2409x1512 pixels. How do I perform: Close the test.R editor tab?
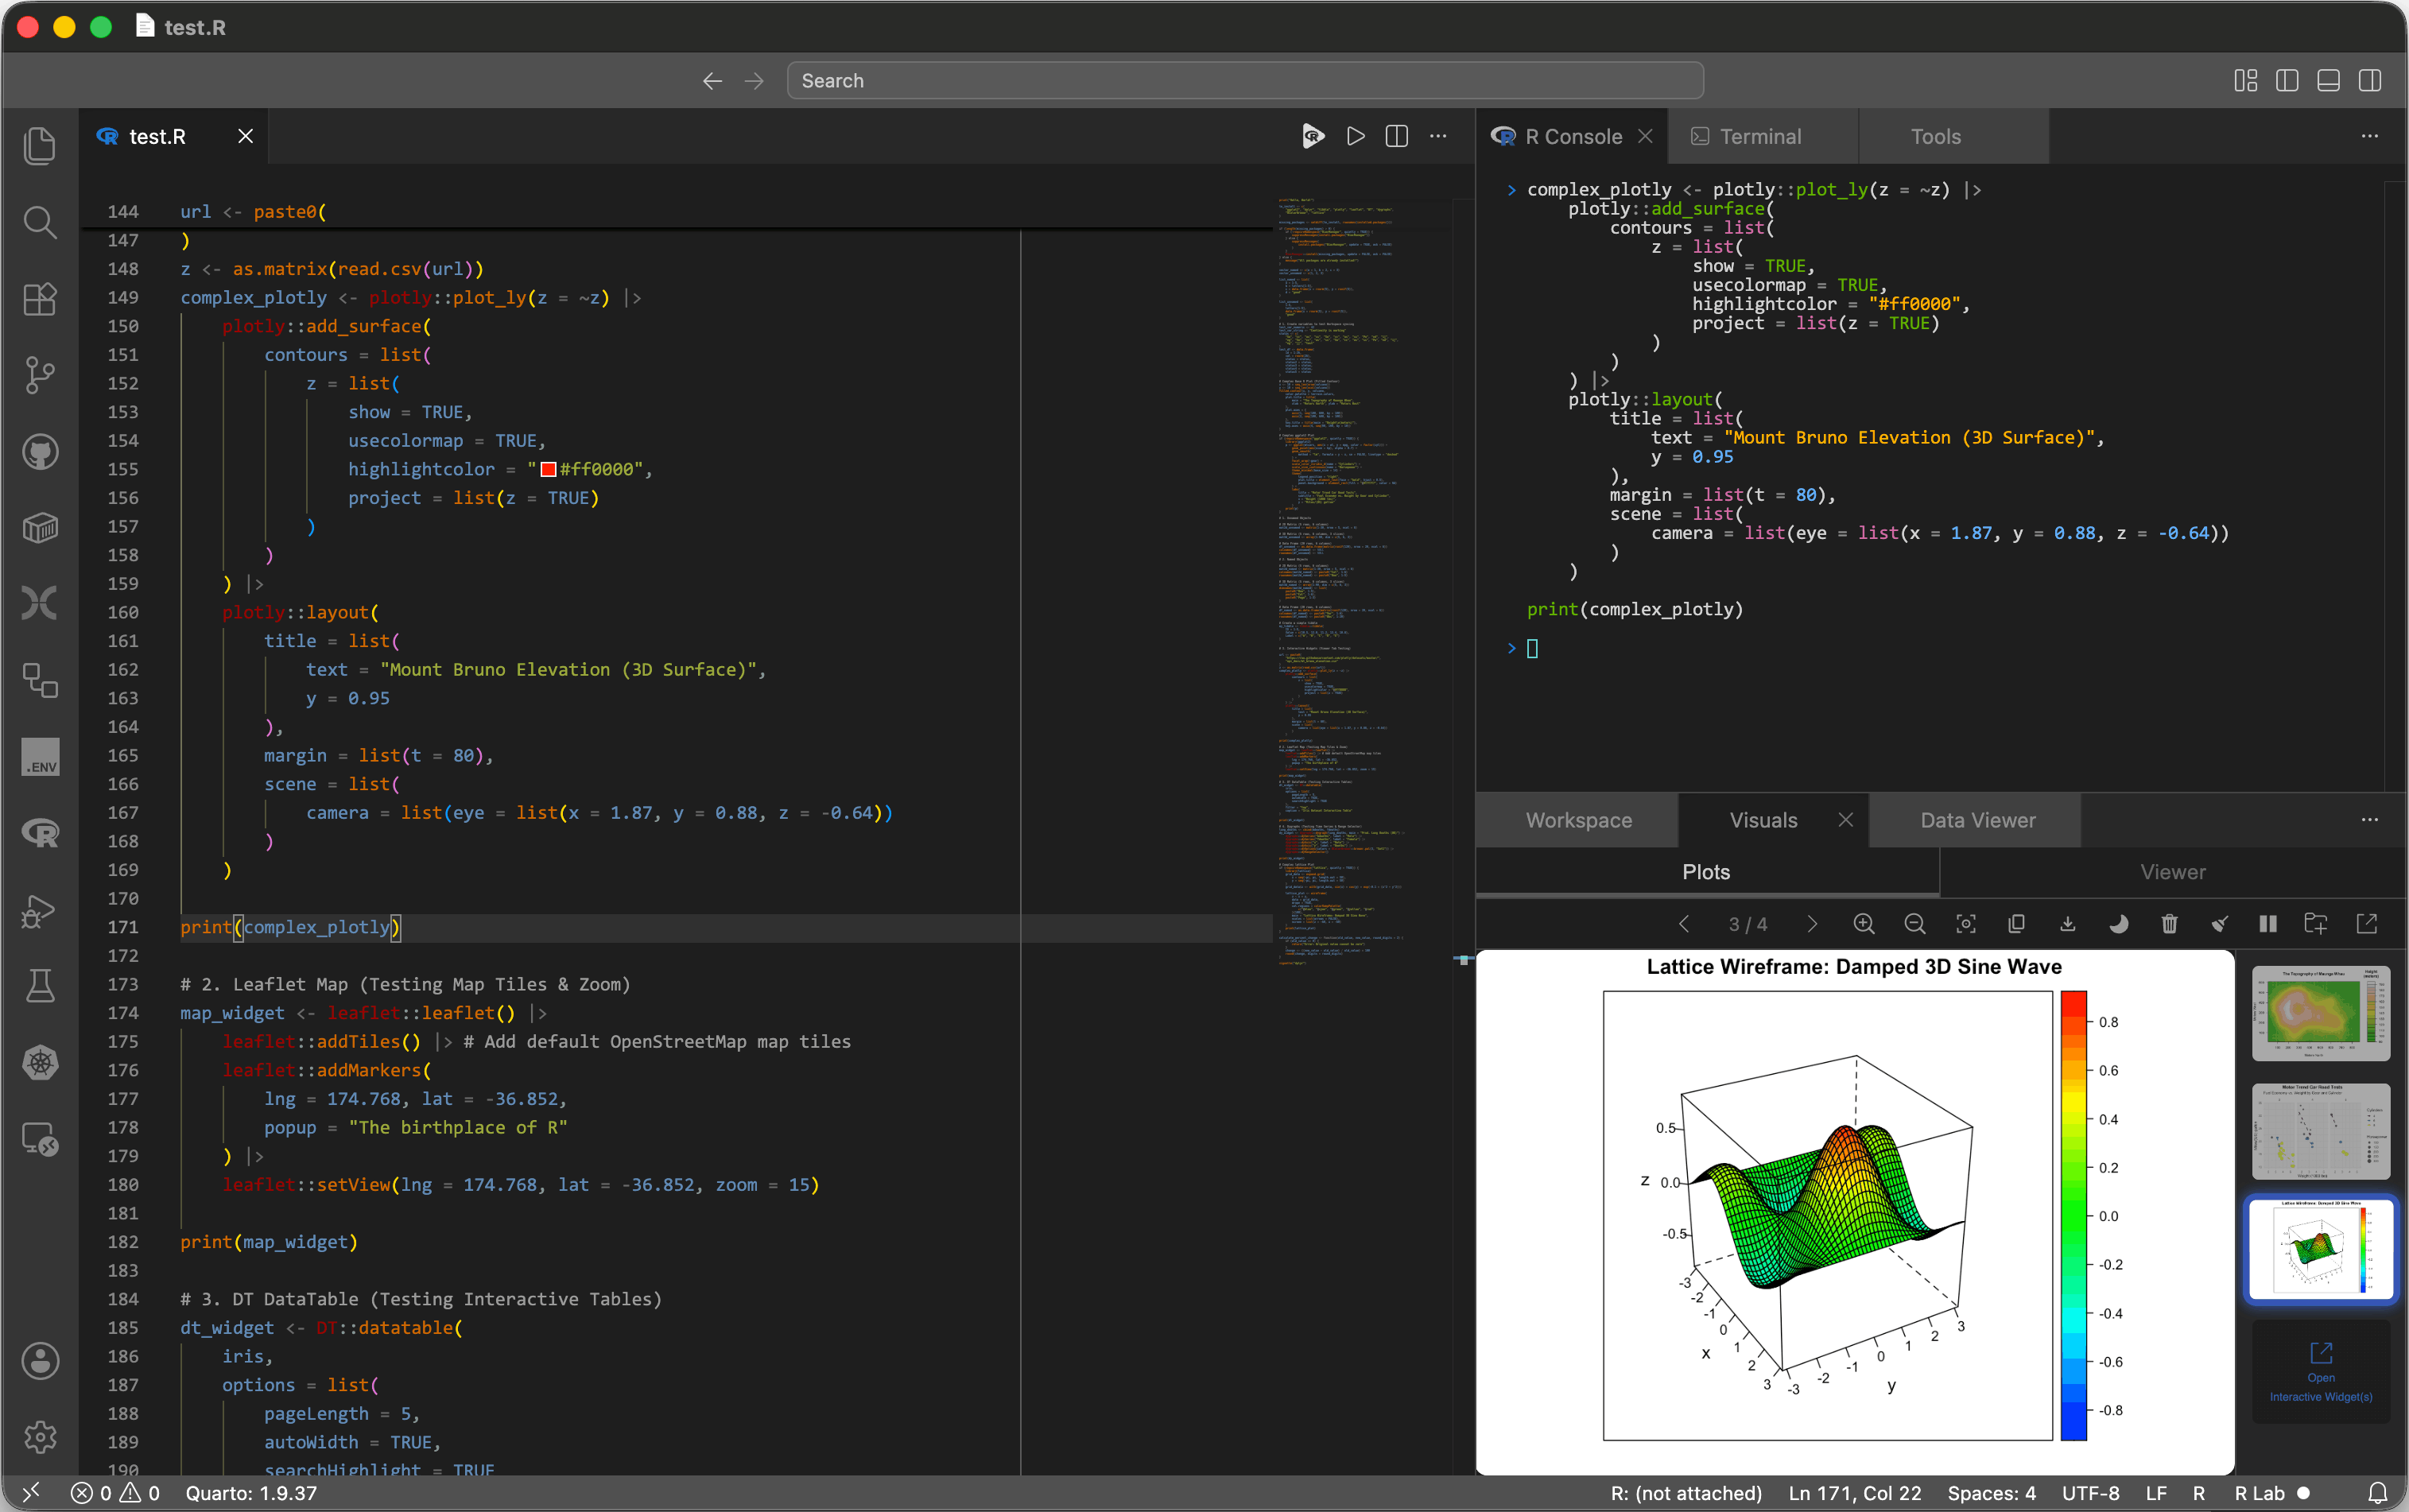pos(245,136)
